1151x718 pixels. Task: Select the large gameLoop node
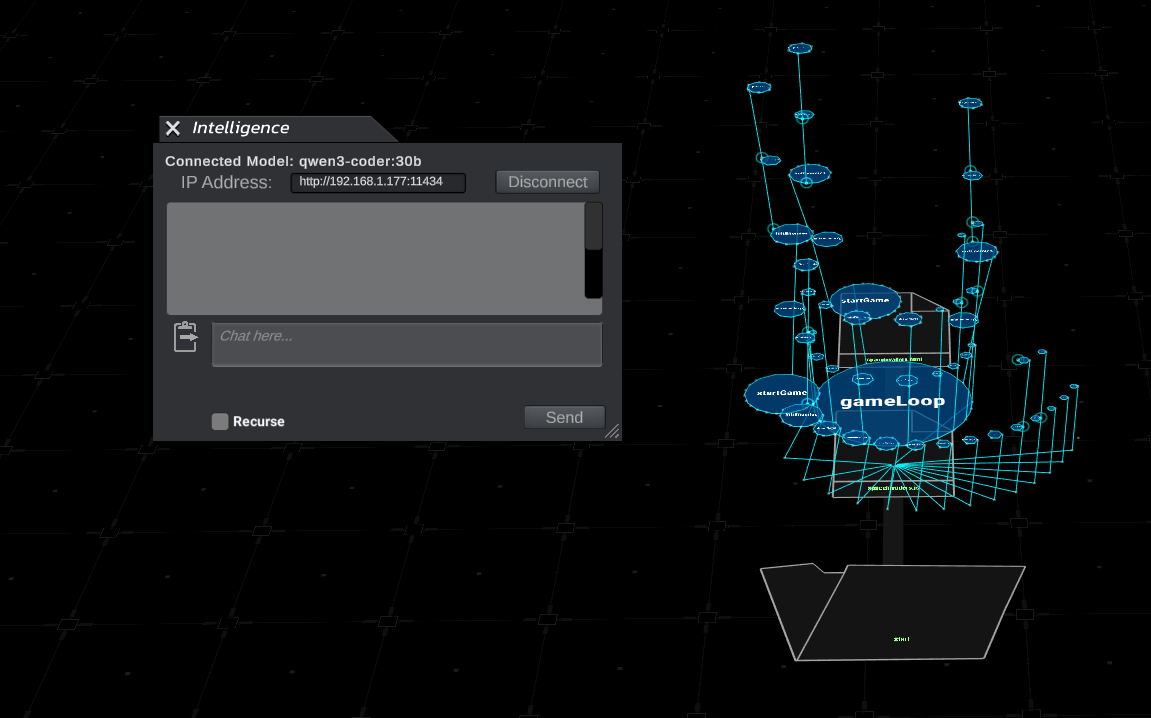coord(893,401)
